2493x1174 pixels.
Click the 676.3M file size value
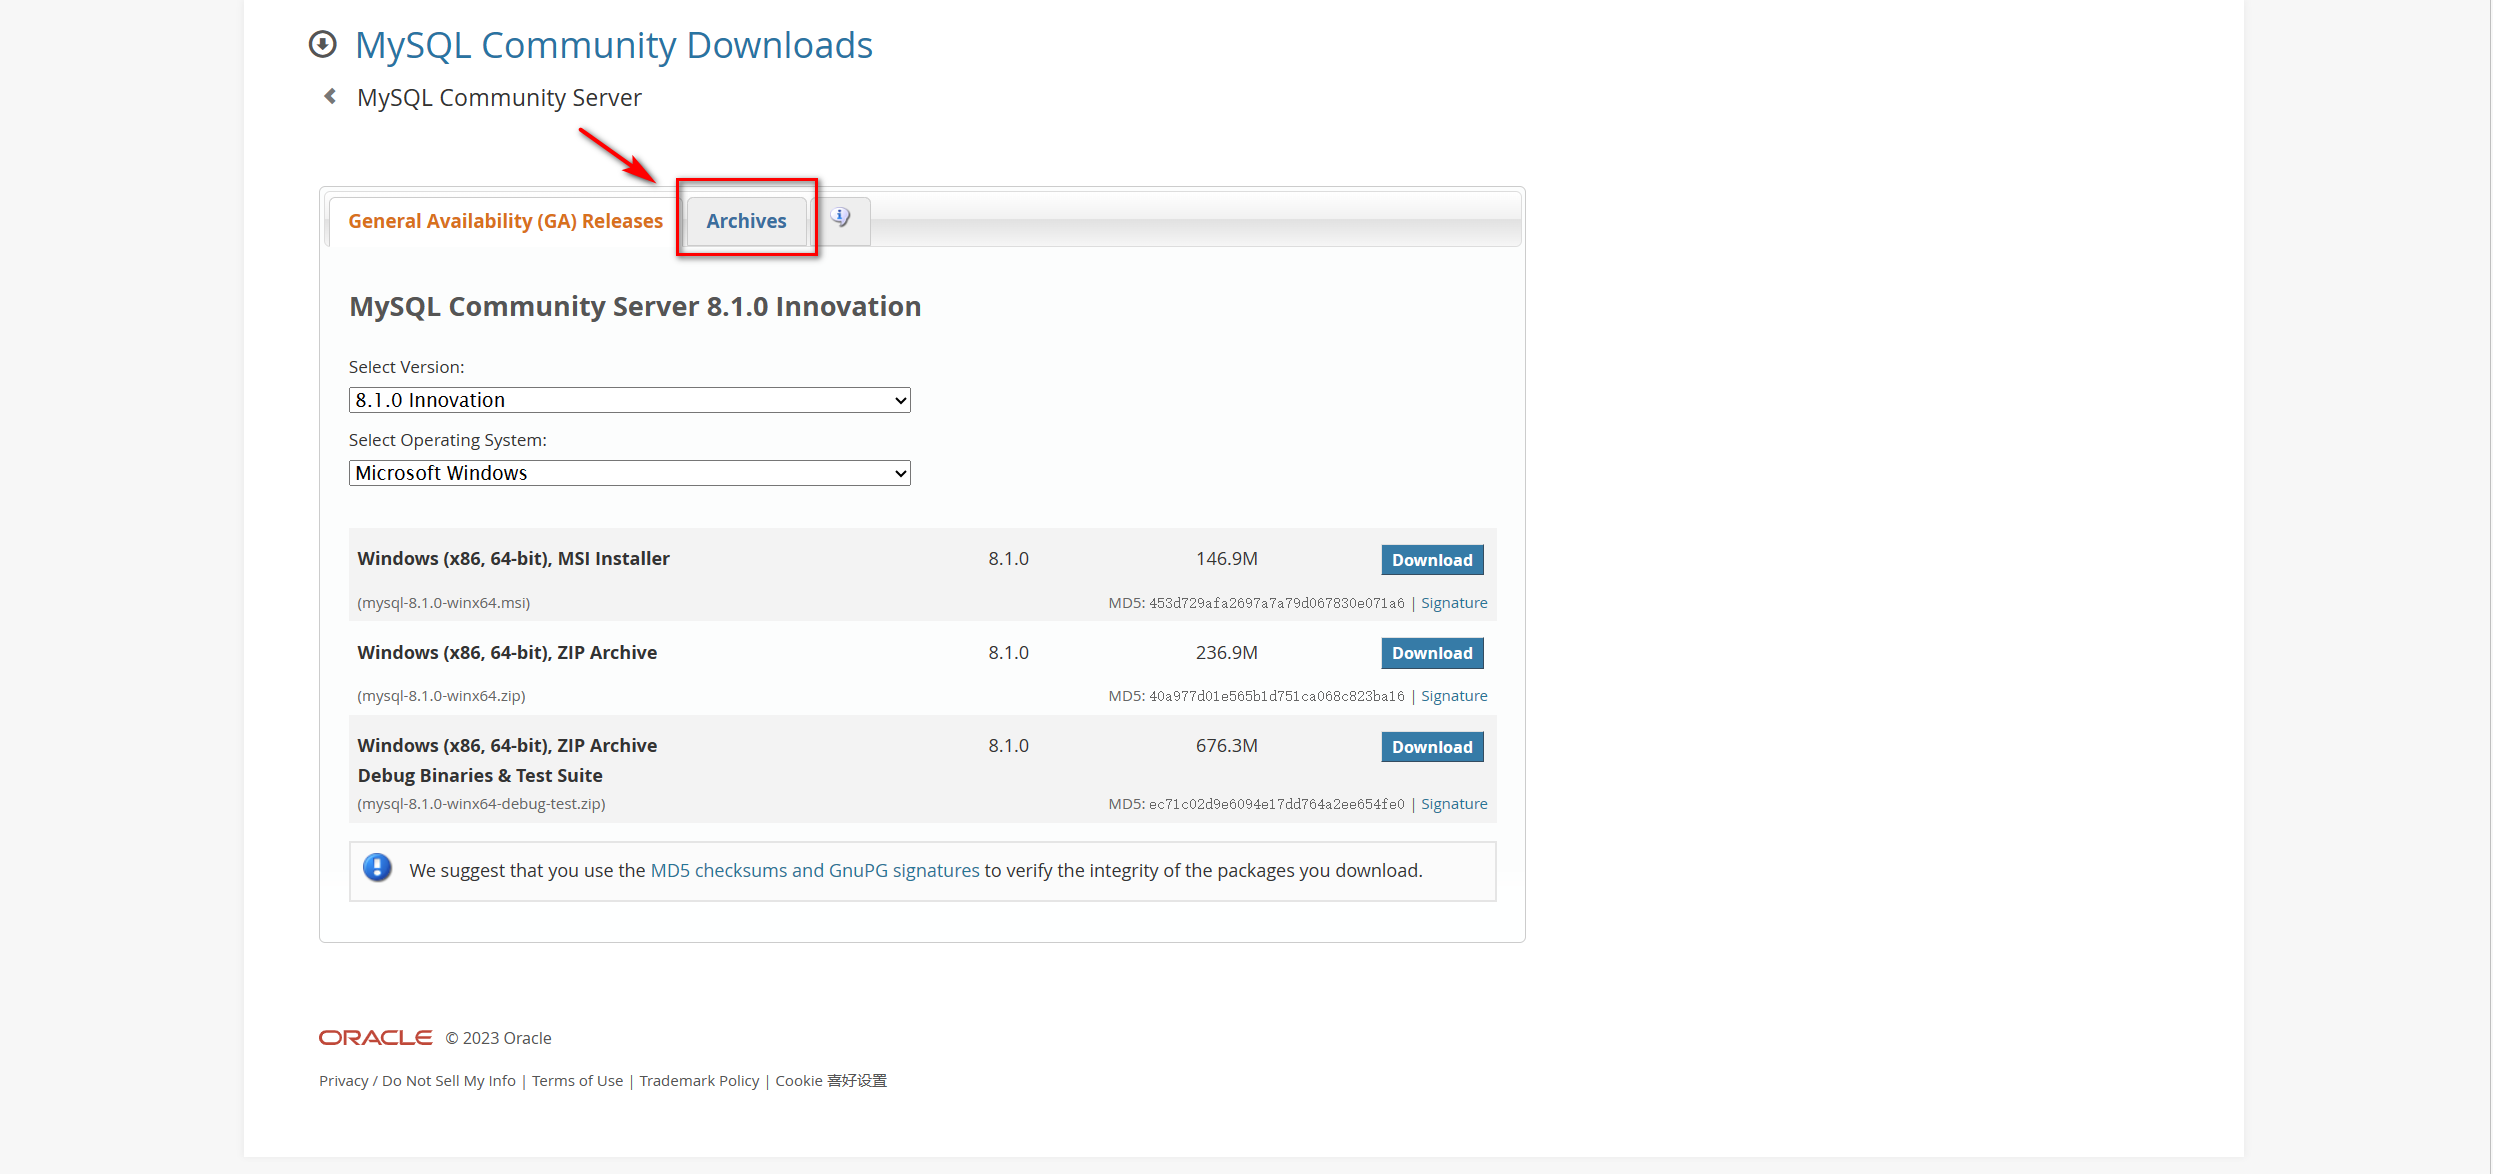click(x=1227, y=746)
